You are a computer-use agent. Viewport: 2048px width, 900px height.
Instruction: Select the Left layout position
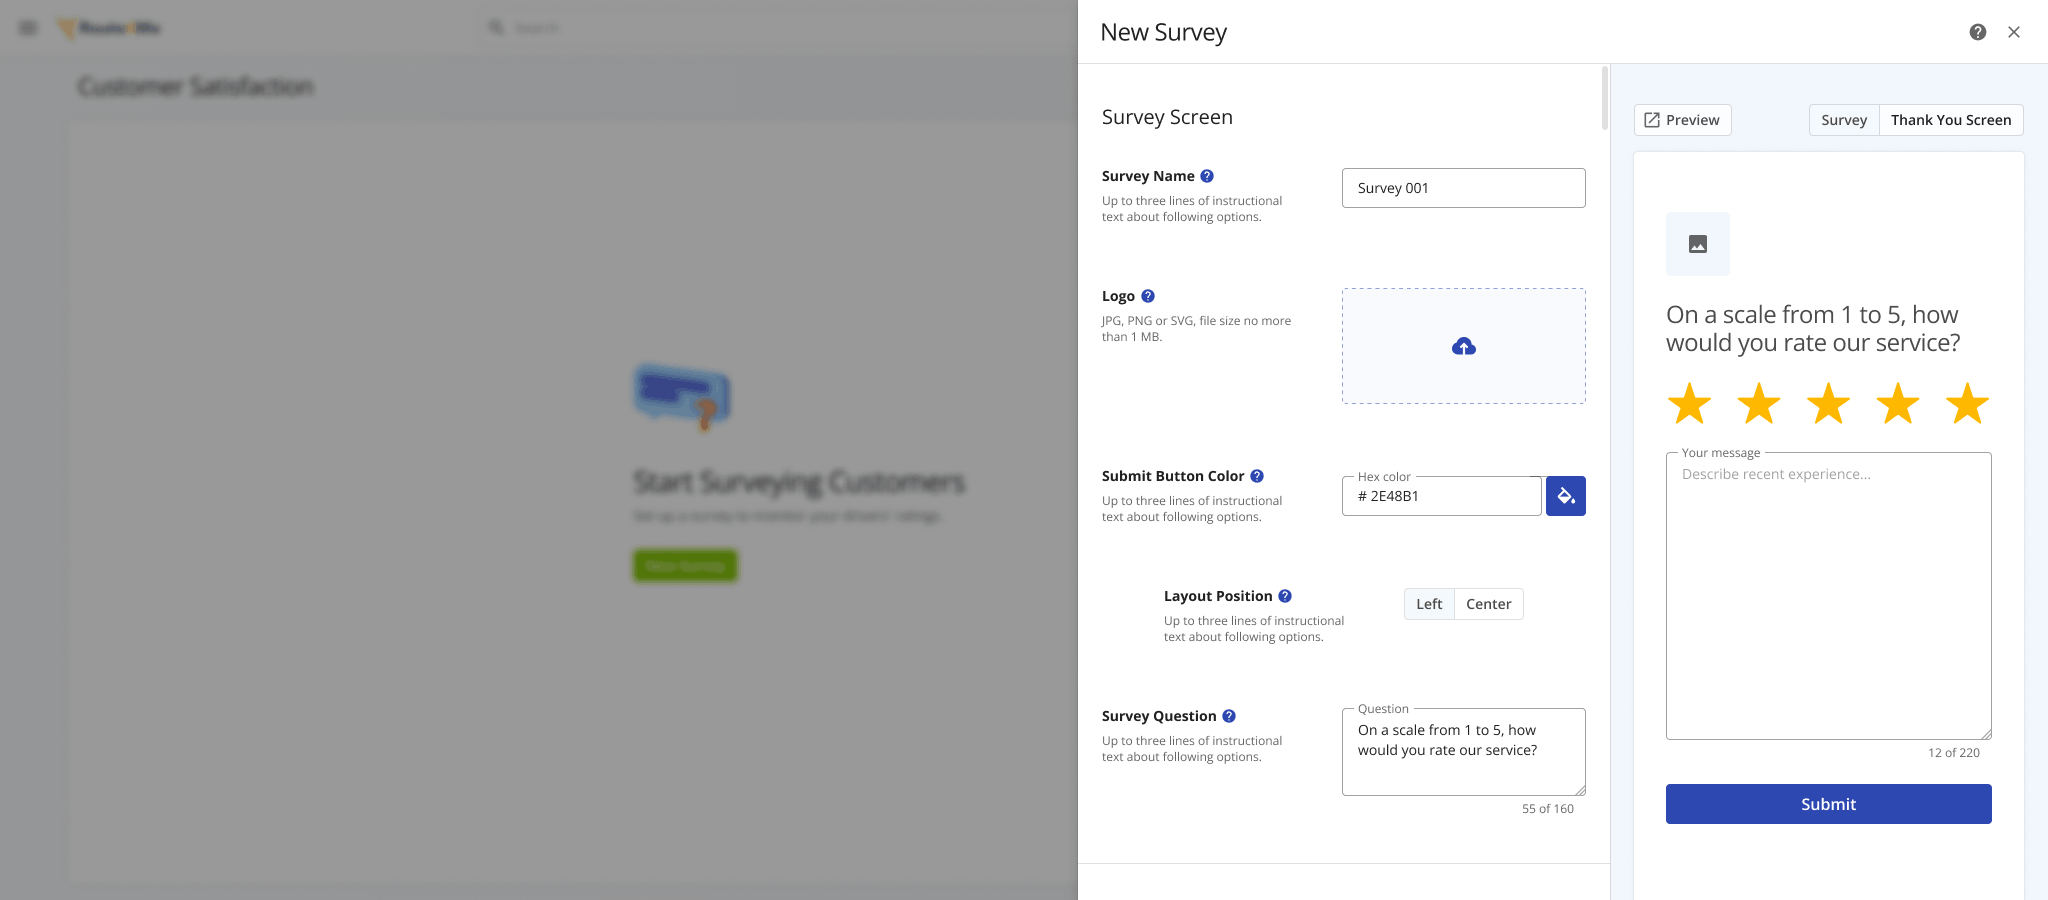(x=1429, y=604)
